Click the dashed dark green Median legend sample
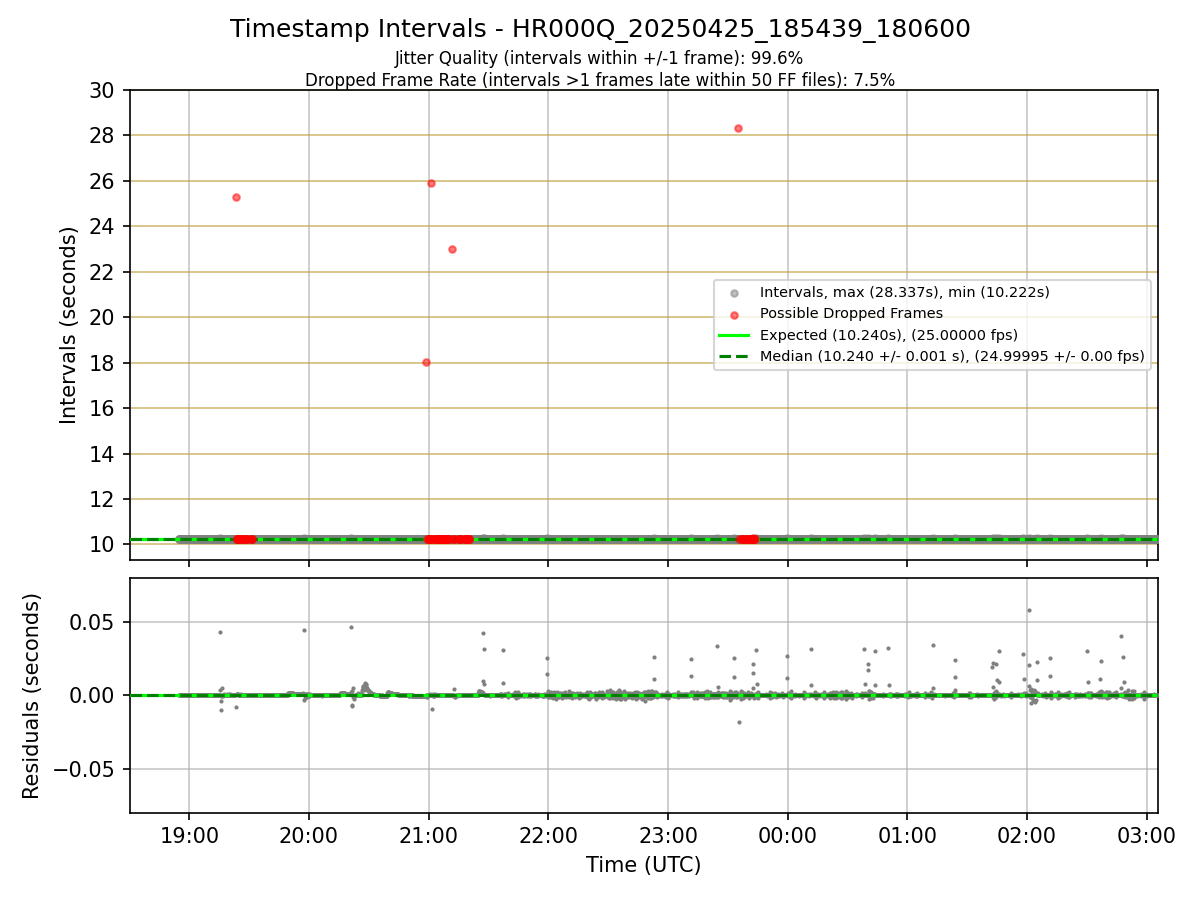Image resolution: width=1200 pixels, height=900 pixels. coord(734,356)
